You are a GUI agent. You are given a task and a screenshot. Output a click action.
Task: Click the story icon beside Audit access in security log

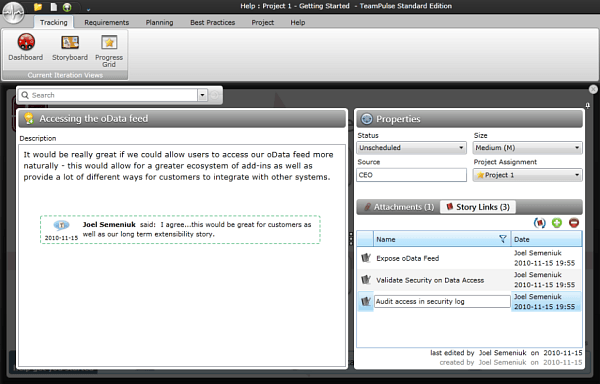pyautogui.click(x=366, y=301)
